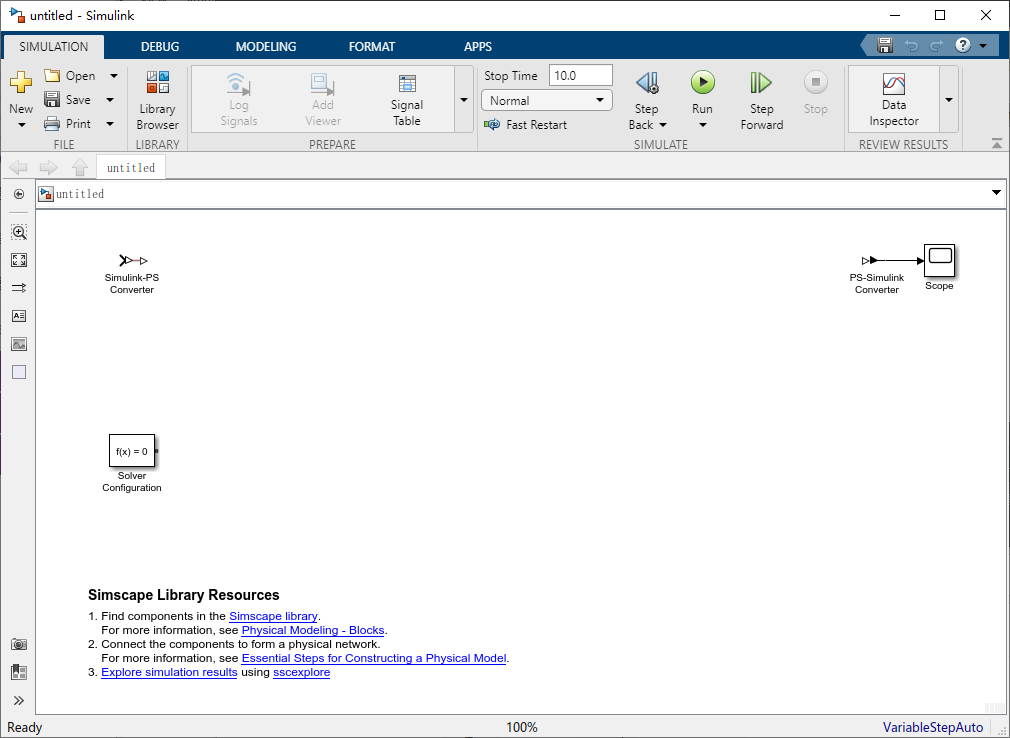Print the model via Print icon

pos(52,123)
